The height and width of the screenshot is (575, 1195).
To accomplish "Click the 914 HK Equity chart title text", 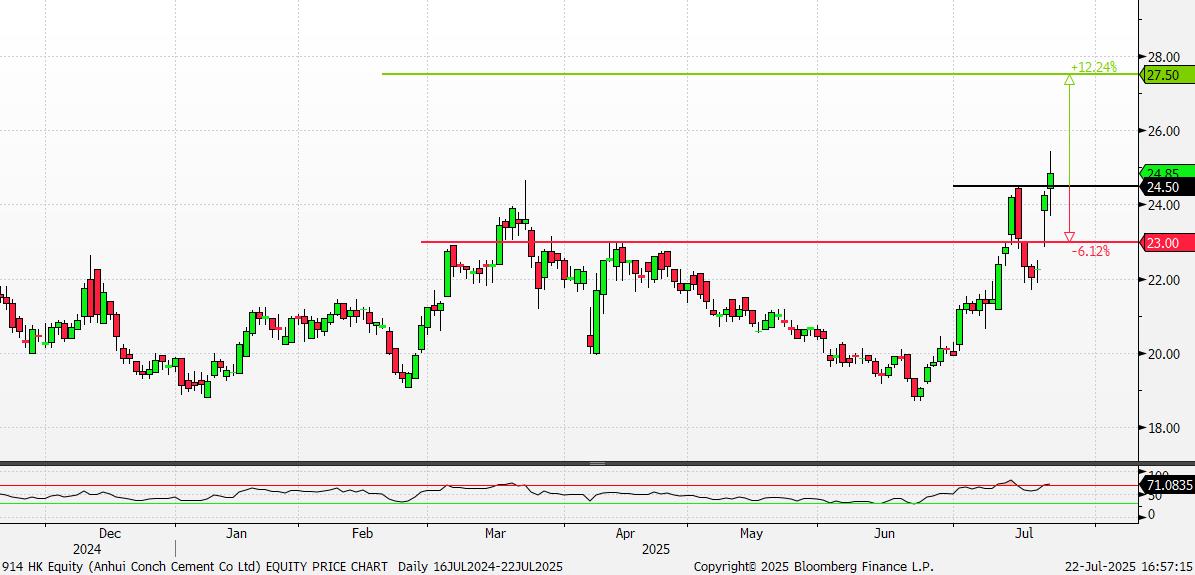I will (282, 567).
